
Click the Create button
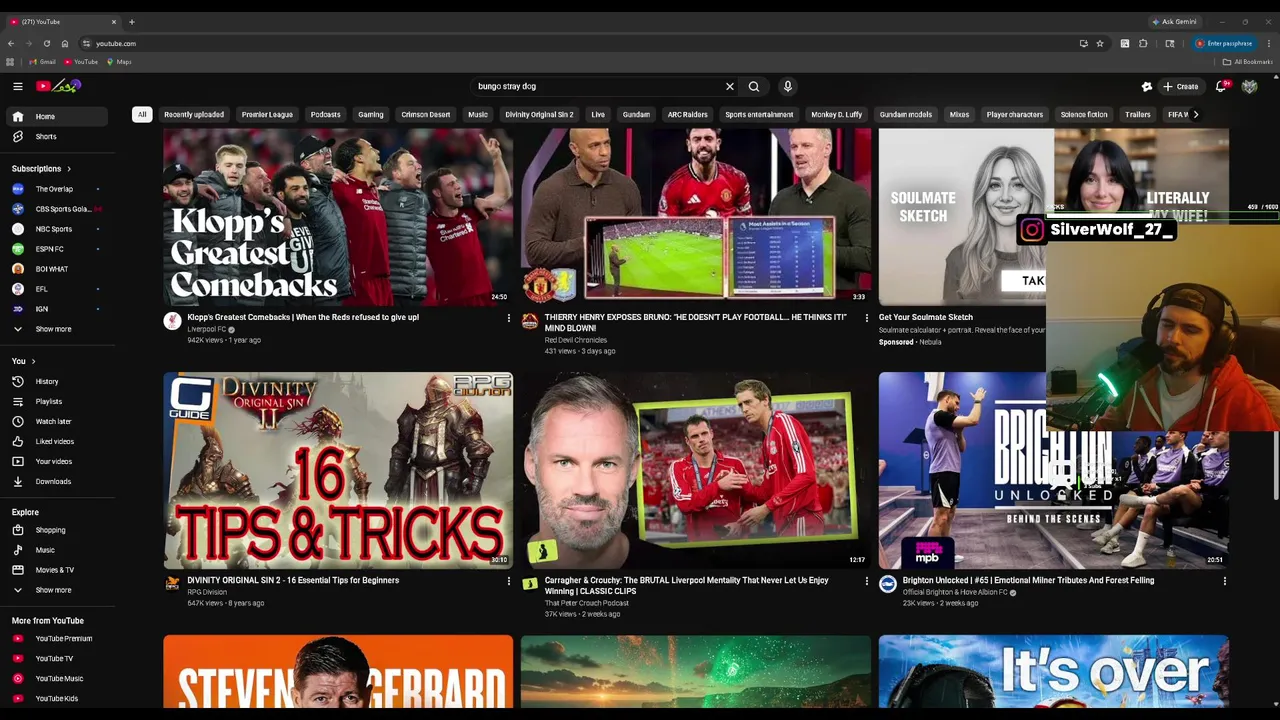(x=1181, y=87)
